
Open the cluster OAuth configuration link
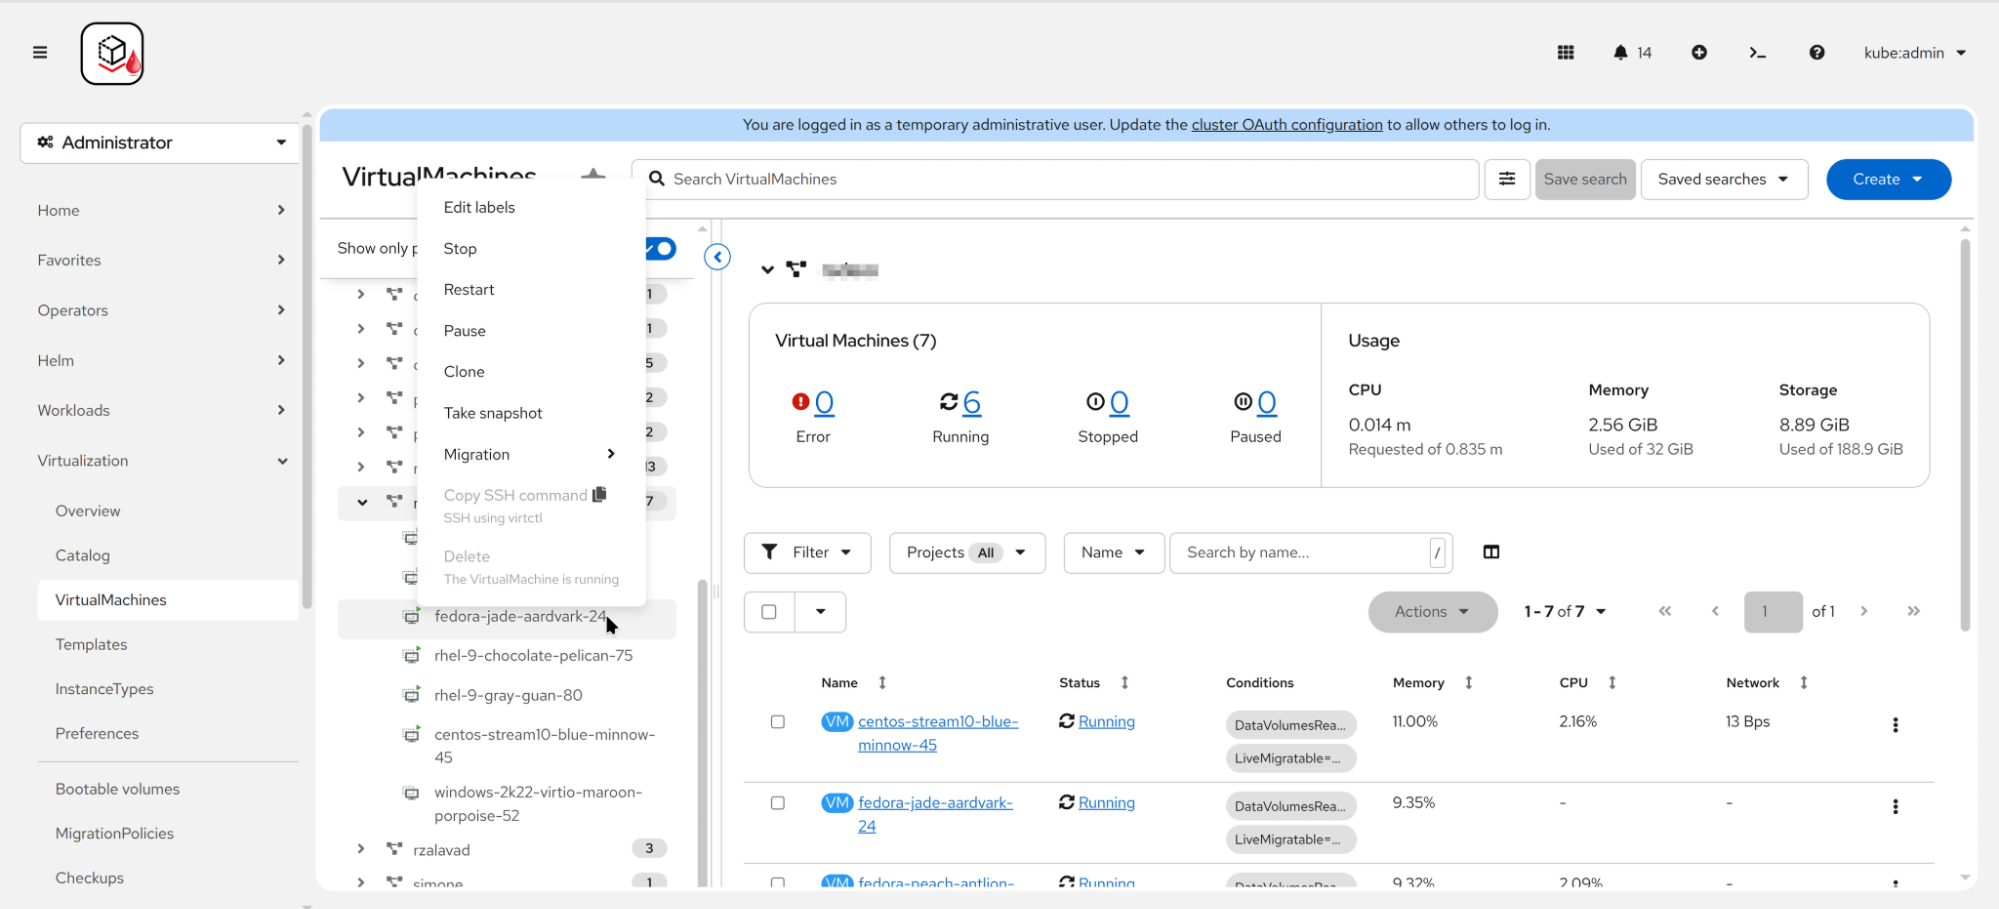(1286, 125)
